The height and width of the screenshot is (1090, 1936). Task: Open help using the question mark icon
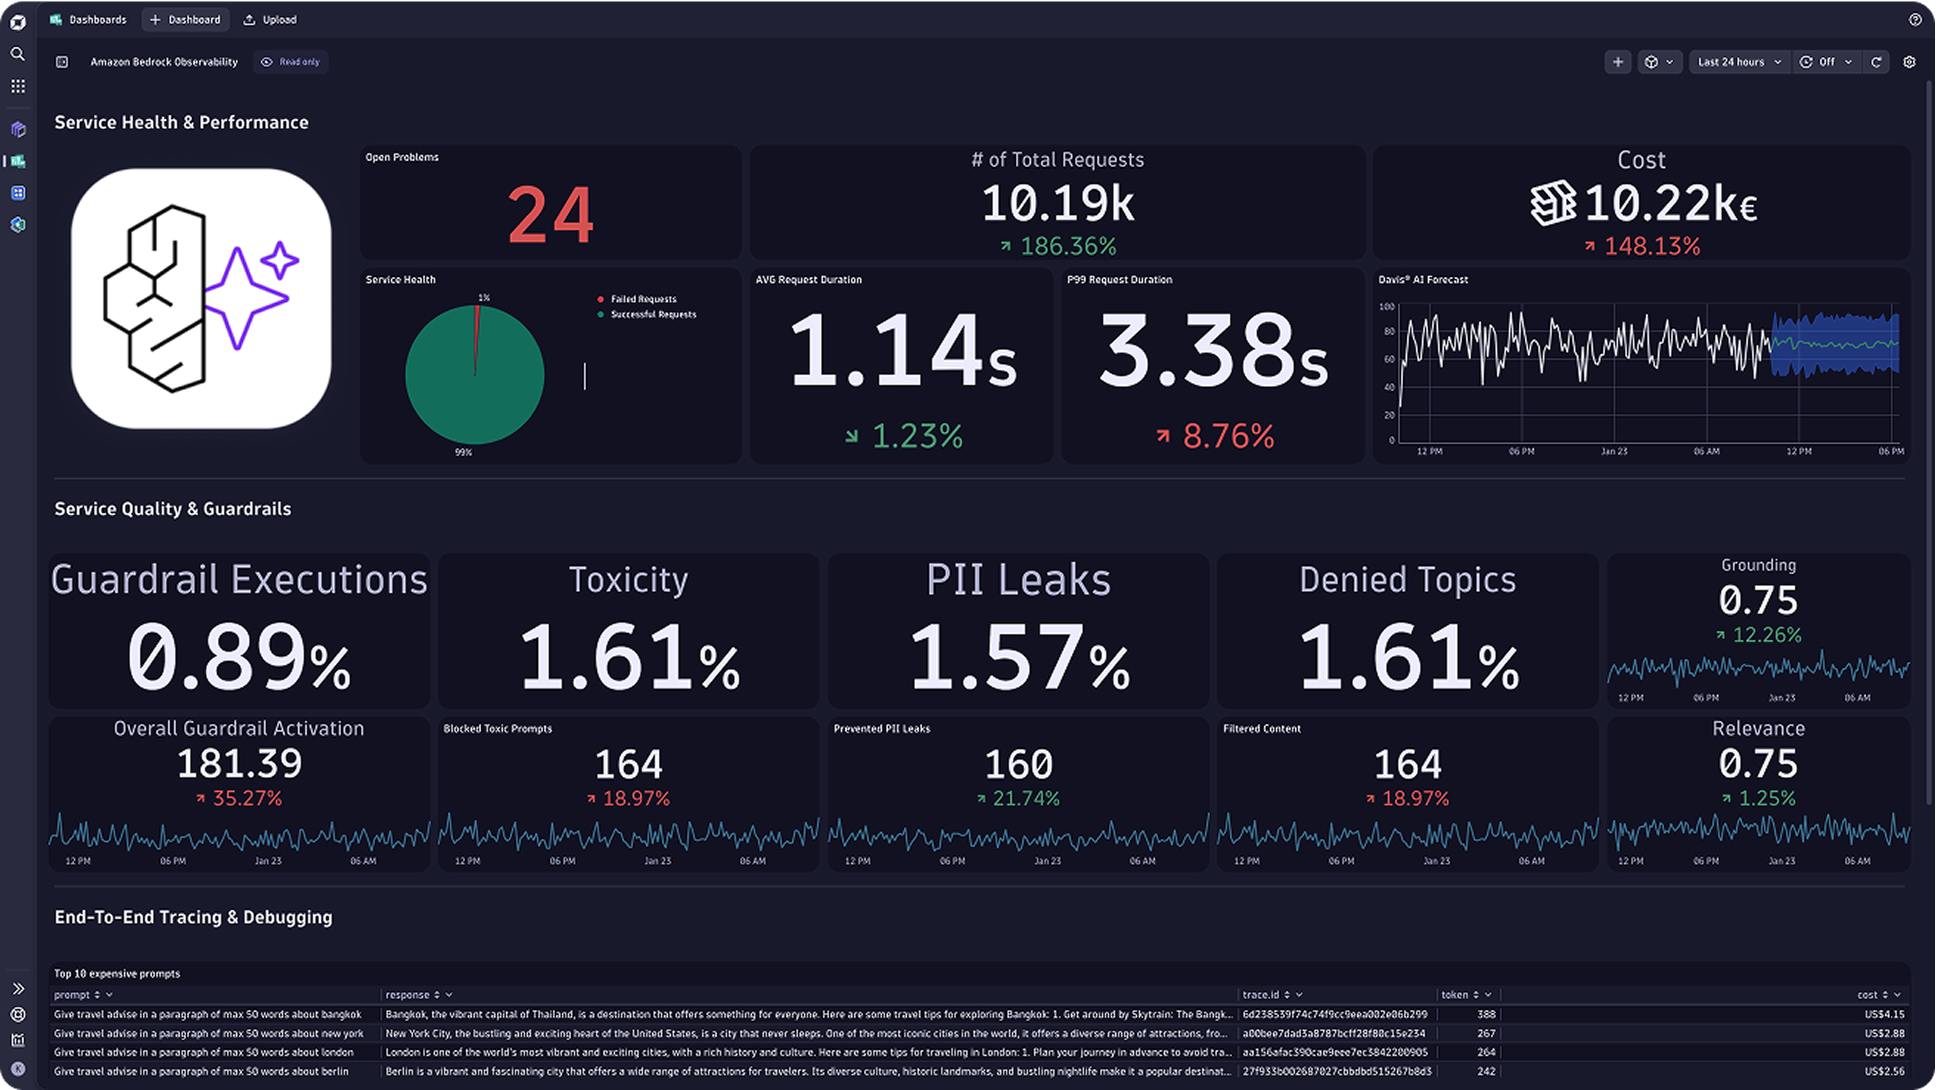1917,19
